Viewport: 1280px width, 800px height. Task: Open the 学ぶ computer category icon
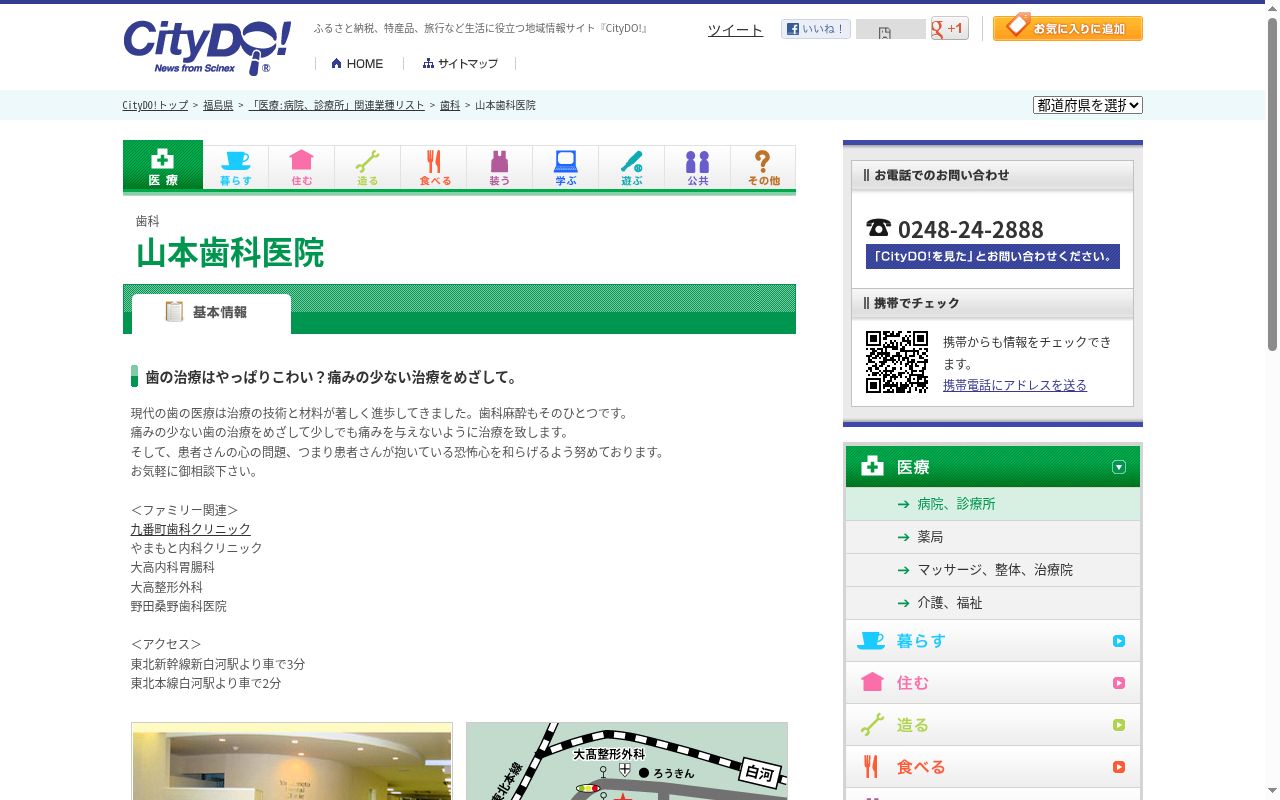pyautogui.click(x=566, y=167)
